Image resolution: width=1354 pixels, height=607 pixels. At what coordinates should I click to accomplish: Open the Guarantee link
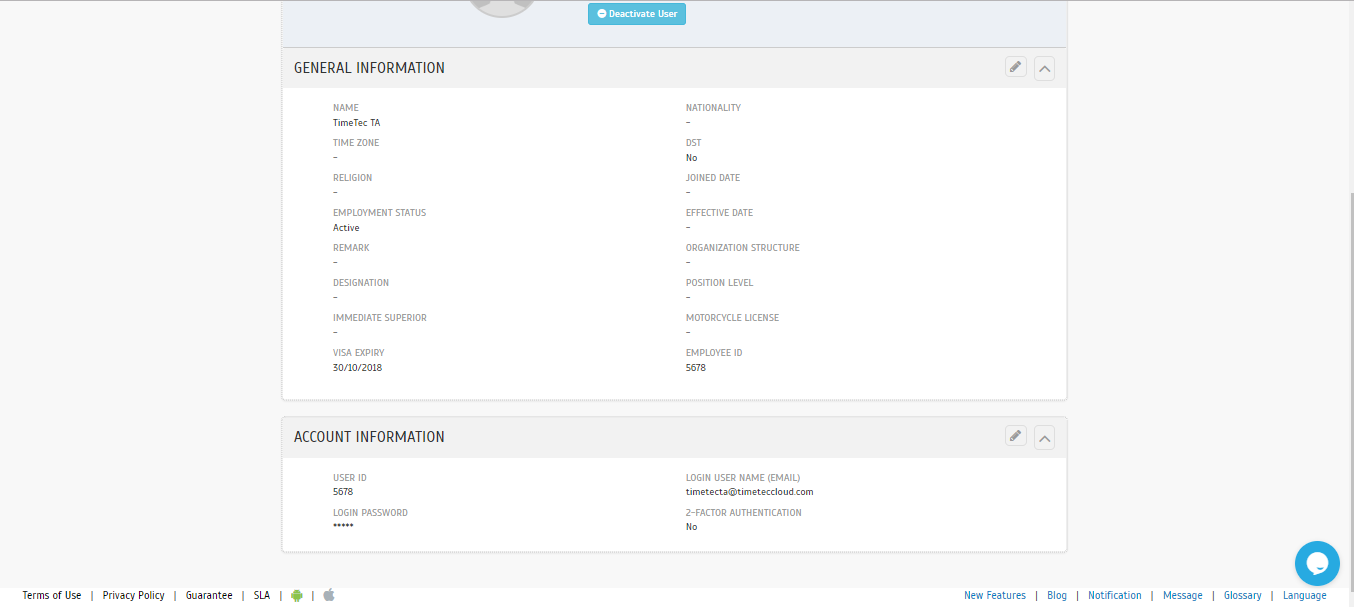tap(209, 595)
